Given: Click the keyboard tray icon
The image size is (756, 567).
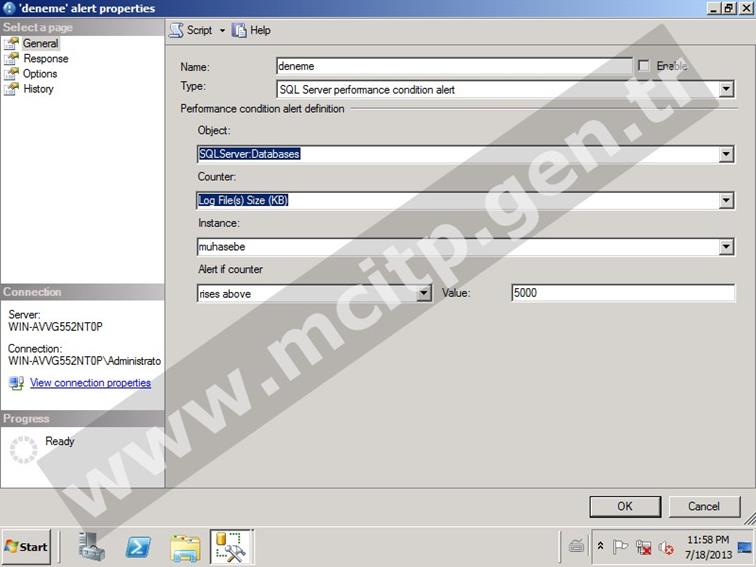Looking at the screenshot, I should click(577, 546).
